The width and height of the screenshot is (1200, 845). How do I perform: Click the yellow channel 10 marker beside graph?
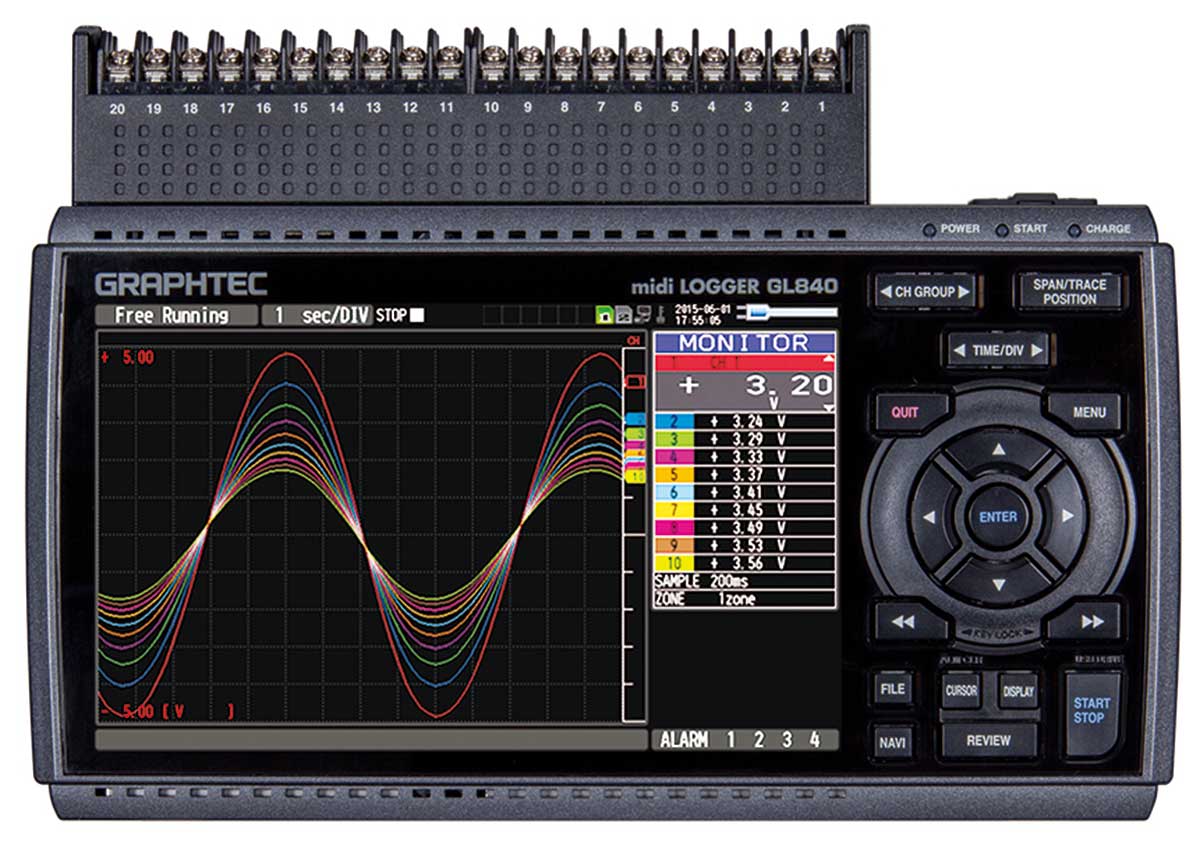click(634, 476)
